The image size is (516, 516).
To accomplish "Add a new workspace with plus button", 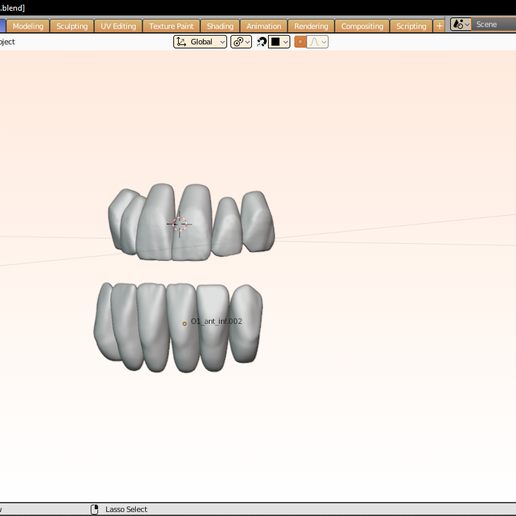I will (439, 26).
